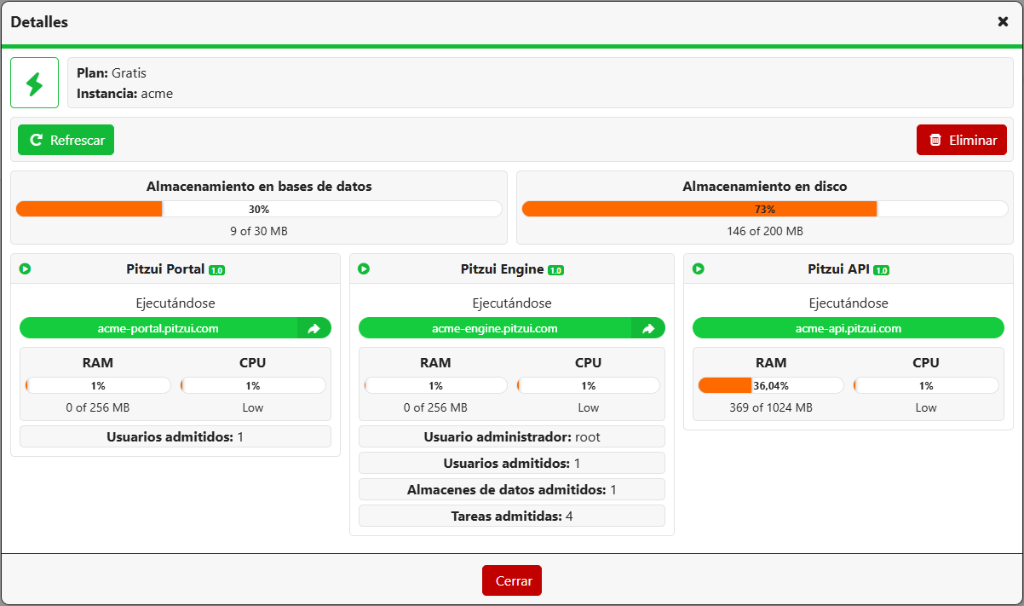1024x606 pixels.
Task: Click the Refrescar button
Action: tap(66, 140)
